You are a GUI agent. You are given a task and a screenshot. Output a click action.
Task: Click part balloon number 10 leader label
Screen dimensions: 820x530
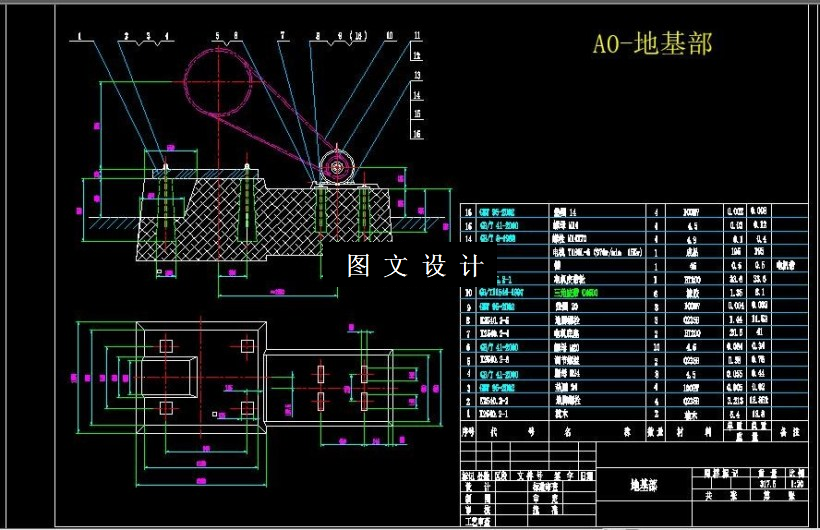[x=390, y=36]
